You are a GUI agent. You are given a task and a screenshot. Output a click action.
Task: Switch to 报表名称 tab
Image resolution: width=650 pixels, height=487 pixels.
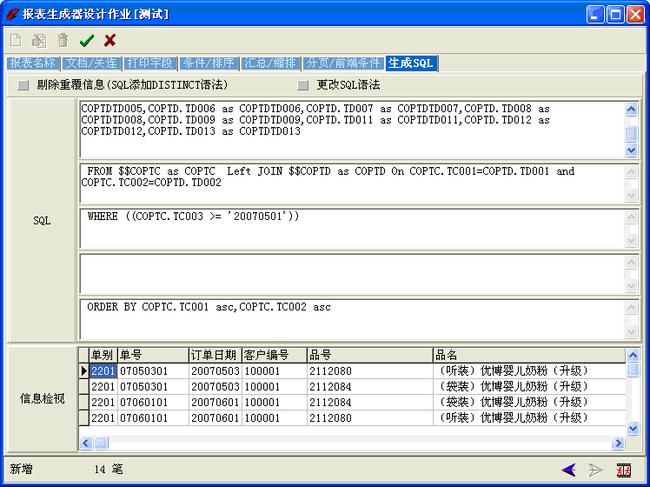click(33, 63)
